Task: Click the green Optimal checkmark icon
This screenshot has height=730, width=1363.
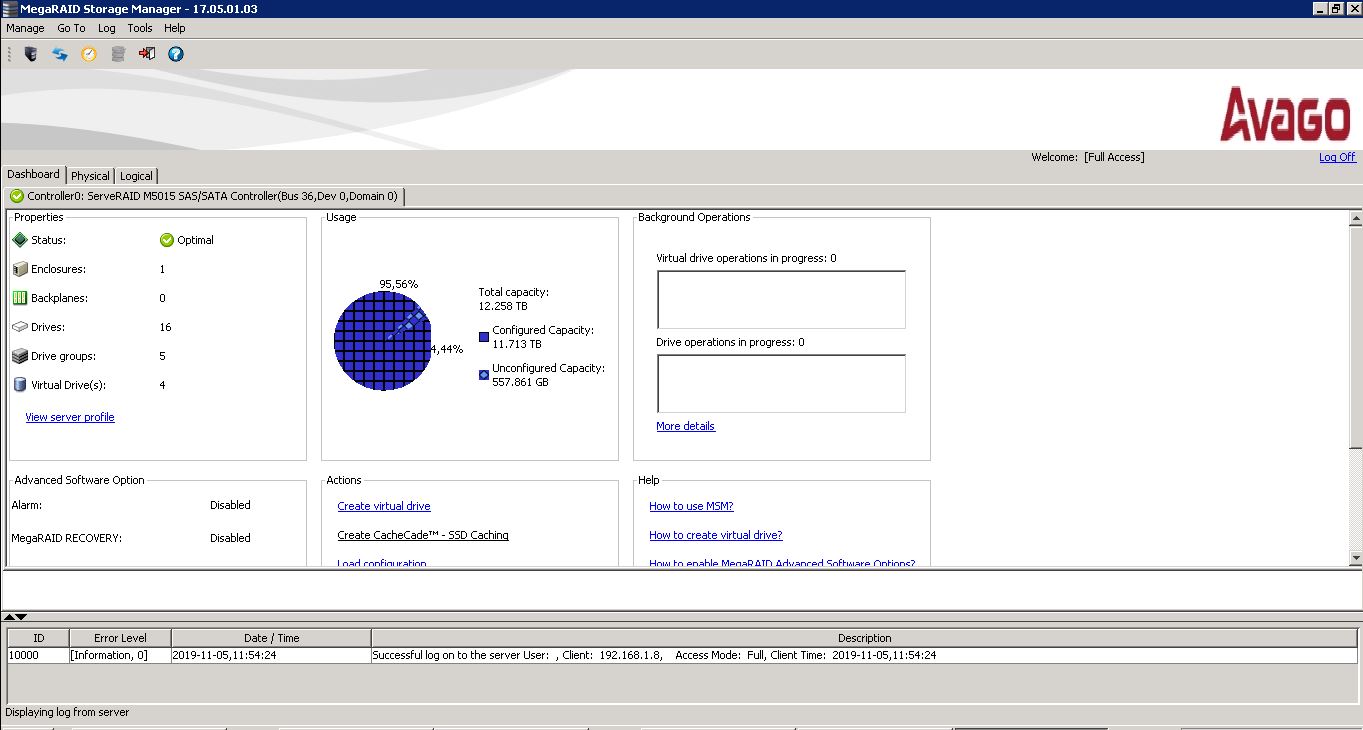Action: click(167, 240)
